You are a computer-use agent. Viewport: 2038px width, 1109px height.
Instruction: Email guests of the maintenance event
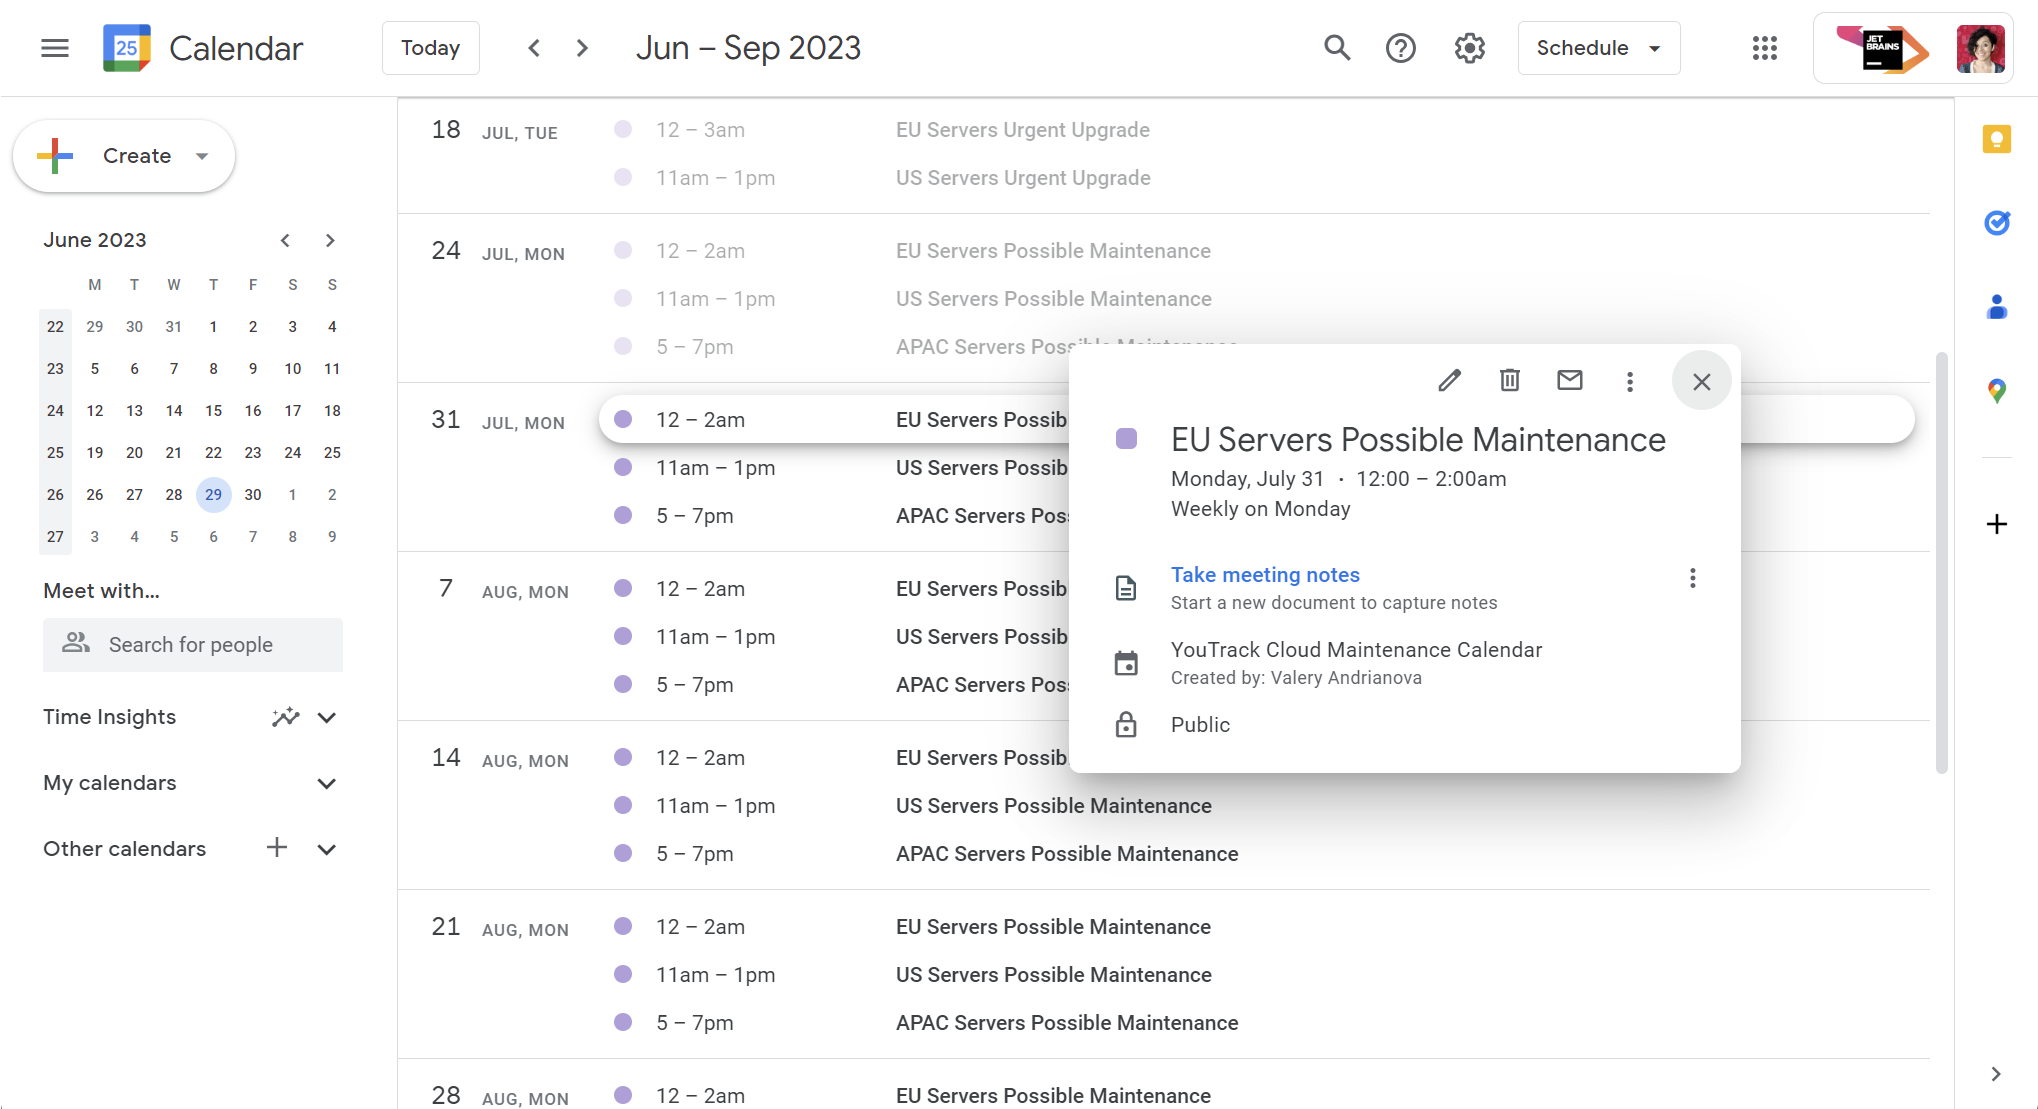[1569, 380]
